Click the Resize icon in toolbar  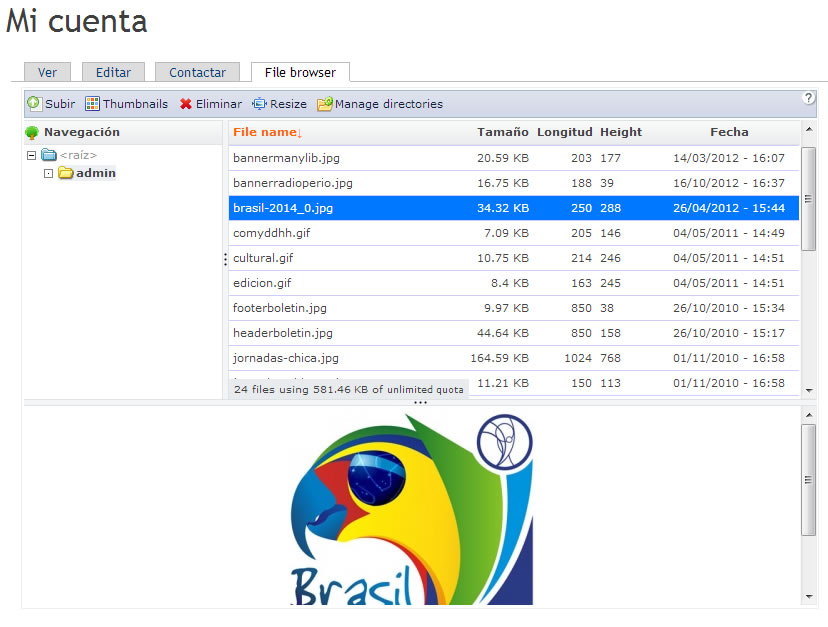click(259, 104)
